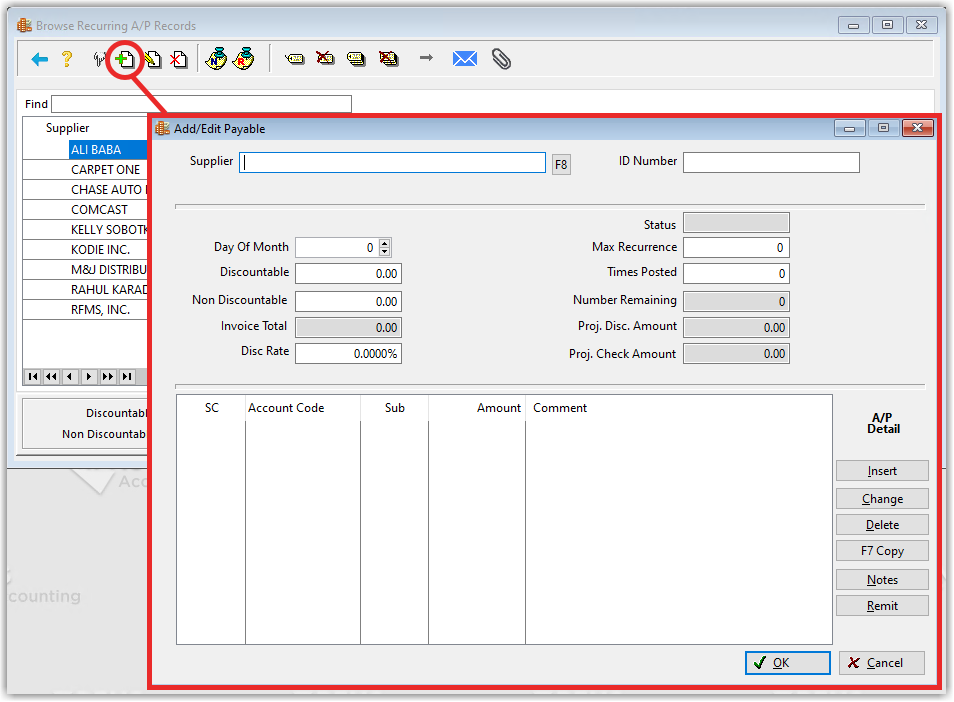Click the F7 Copy button
Viewport: 954px width, 702px height.
click(x=882, y=551)
